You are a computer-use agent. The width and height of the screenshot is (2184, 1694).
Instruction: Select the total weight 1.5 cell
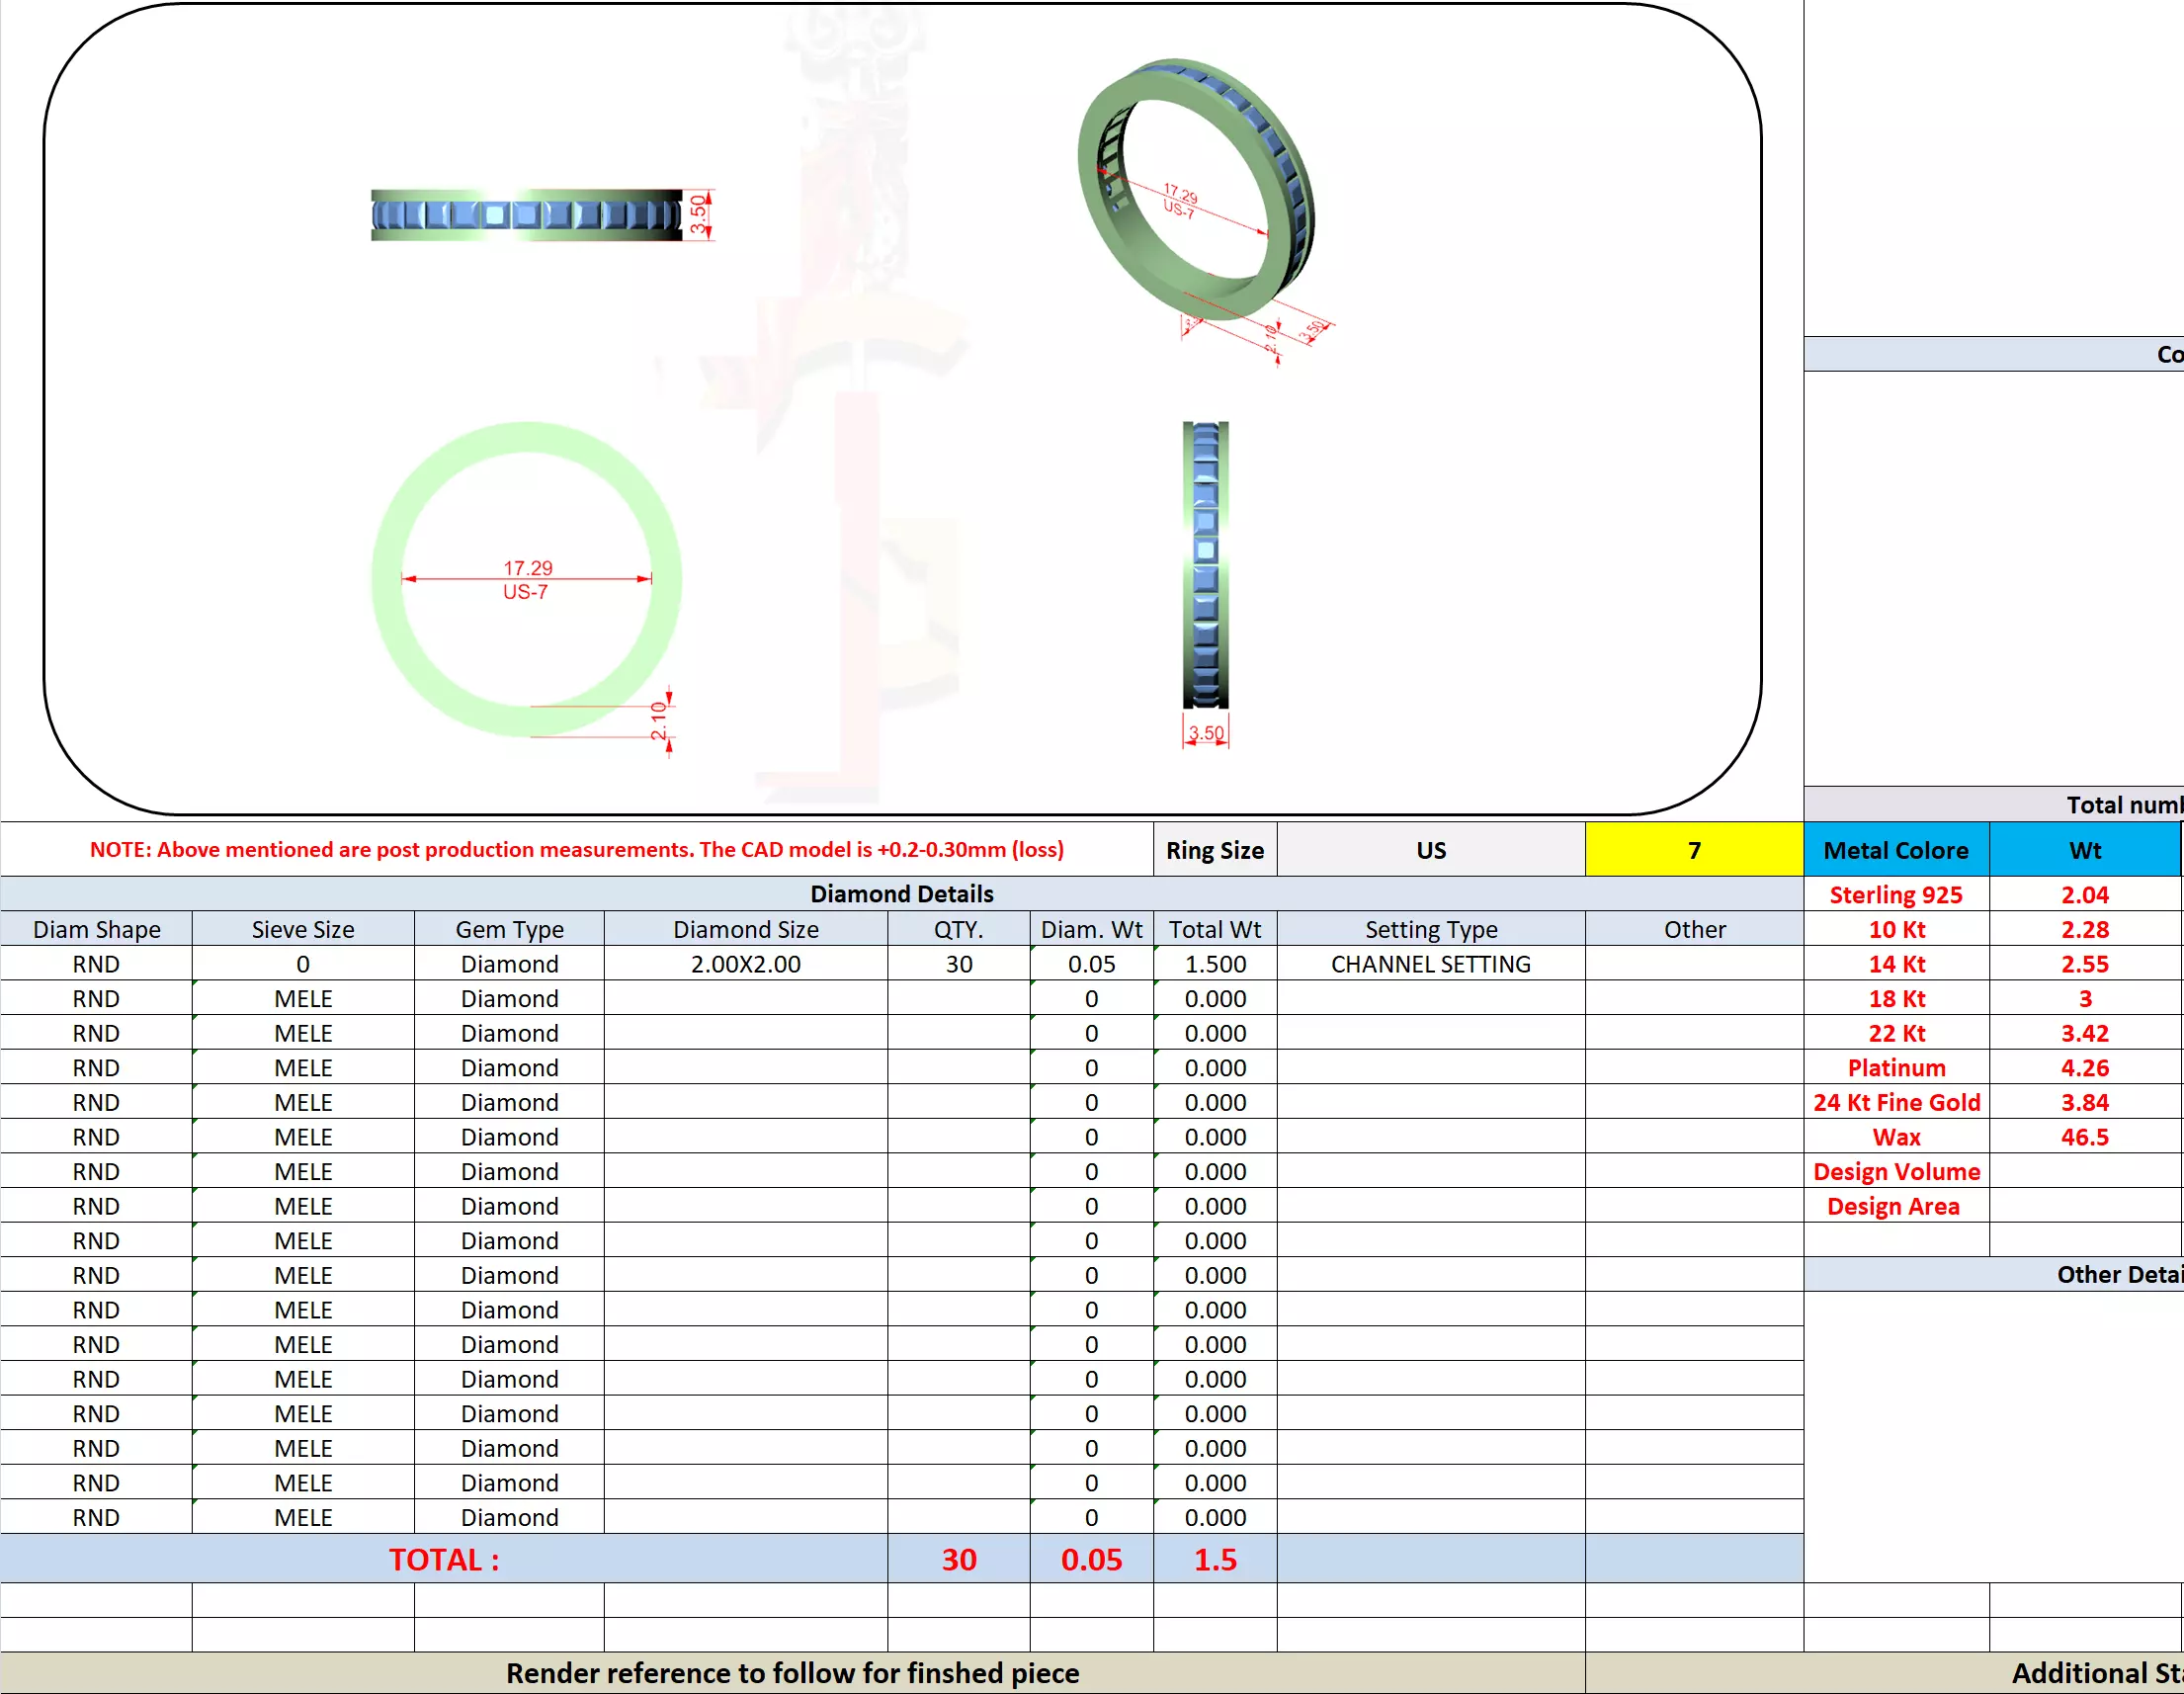(1214, 1559)
